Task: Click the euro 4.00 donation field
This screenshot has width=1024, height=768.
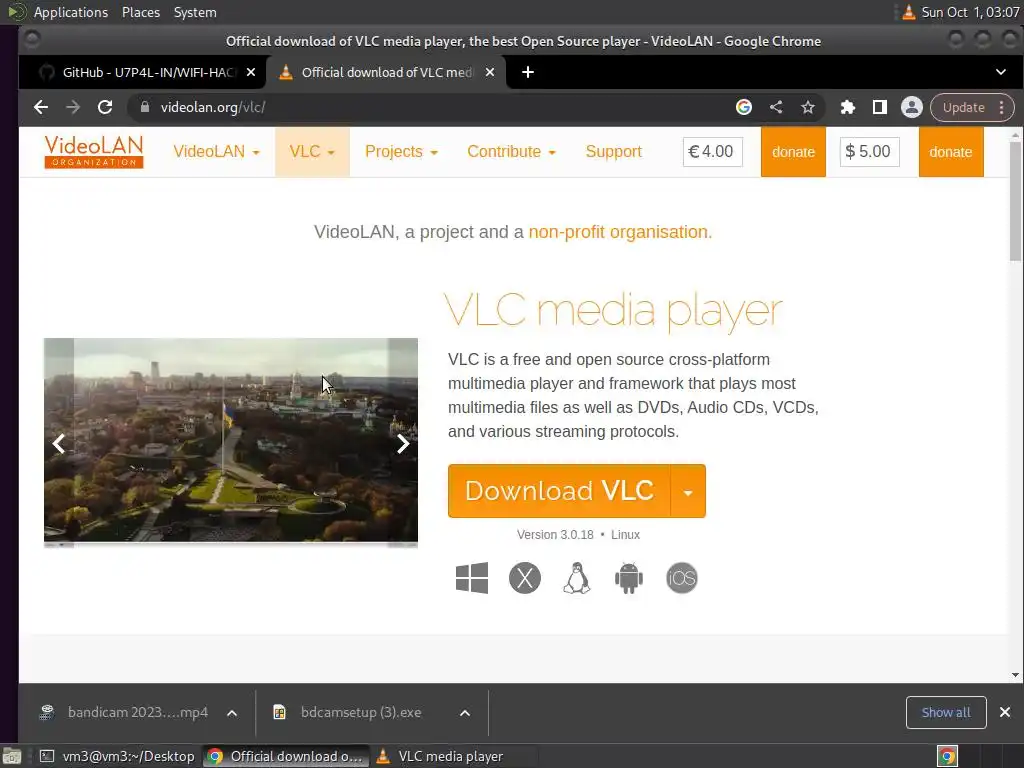Action: click(x=712, y=152)
